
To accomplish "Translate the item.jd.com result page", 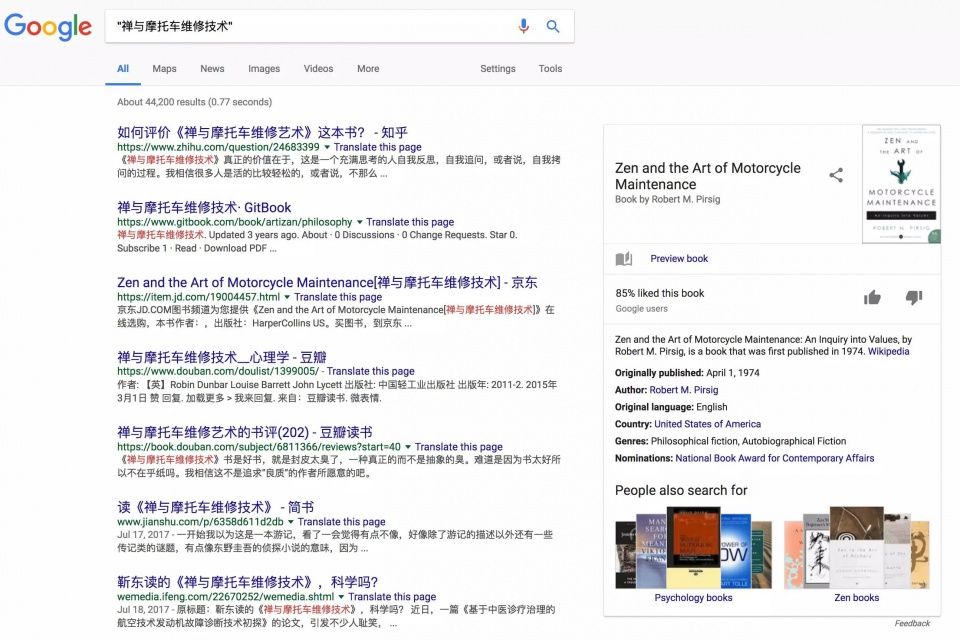I will click(x=338, y=296).
